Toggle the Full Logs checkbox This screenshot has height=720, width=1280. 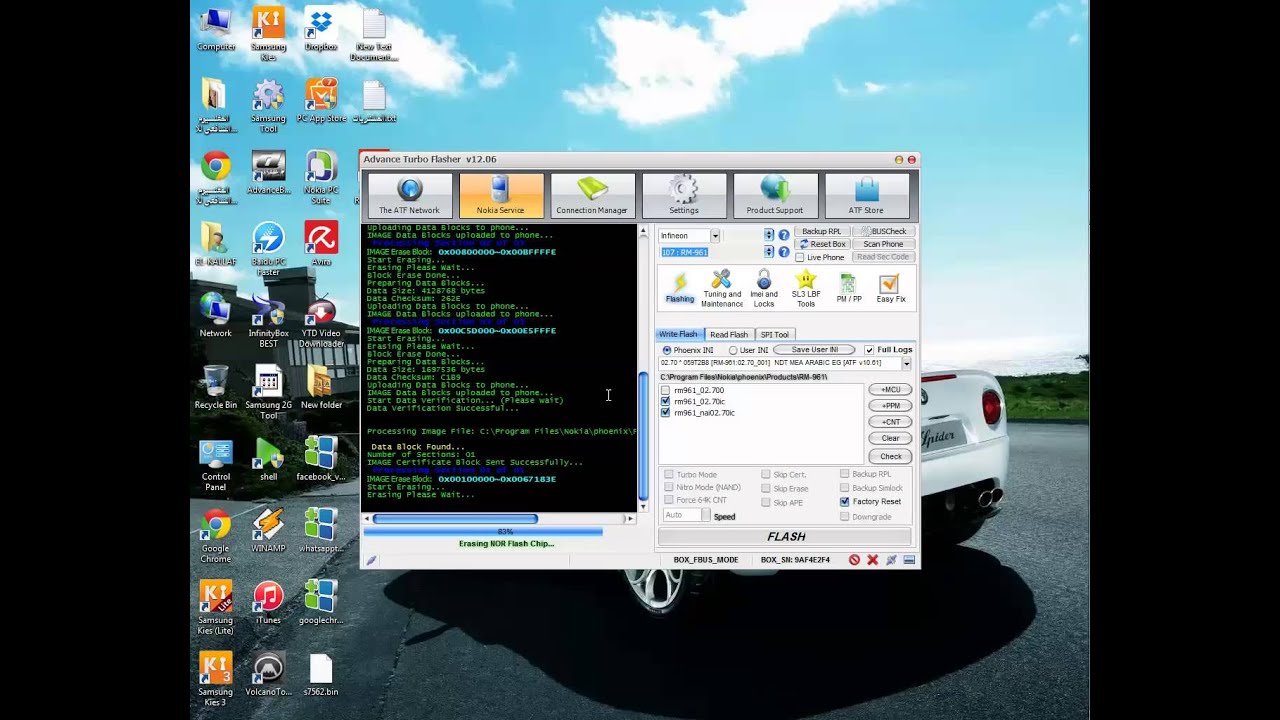click(869, 350)
